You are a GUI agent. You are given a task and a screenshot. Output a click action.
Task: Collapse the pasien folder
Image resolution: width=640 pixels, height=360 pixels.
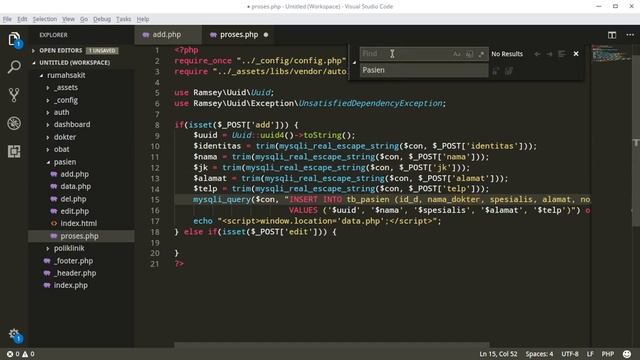pos(65,162)
